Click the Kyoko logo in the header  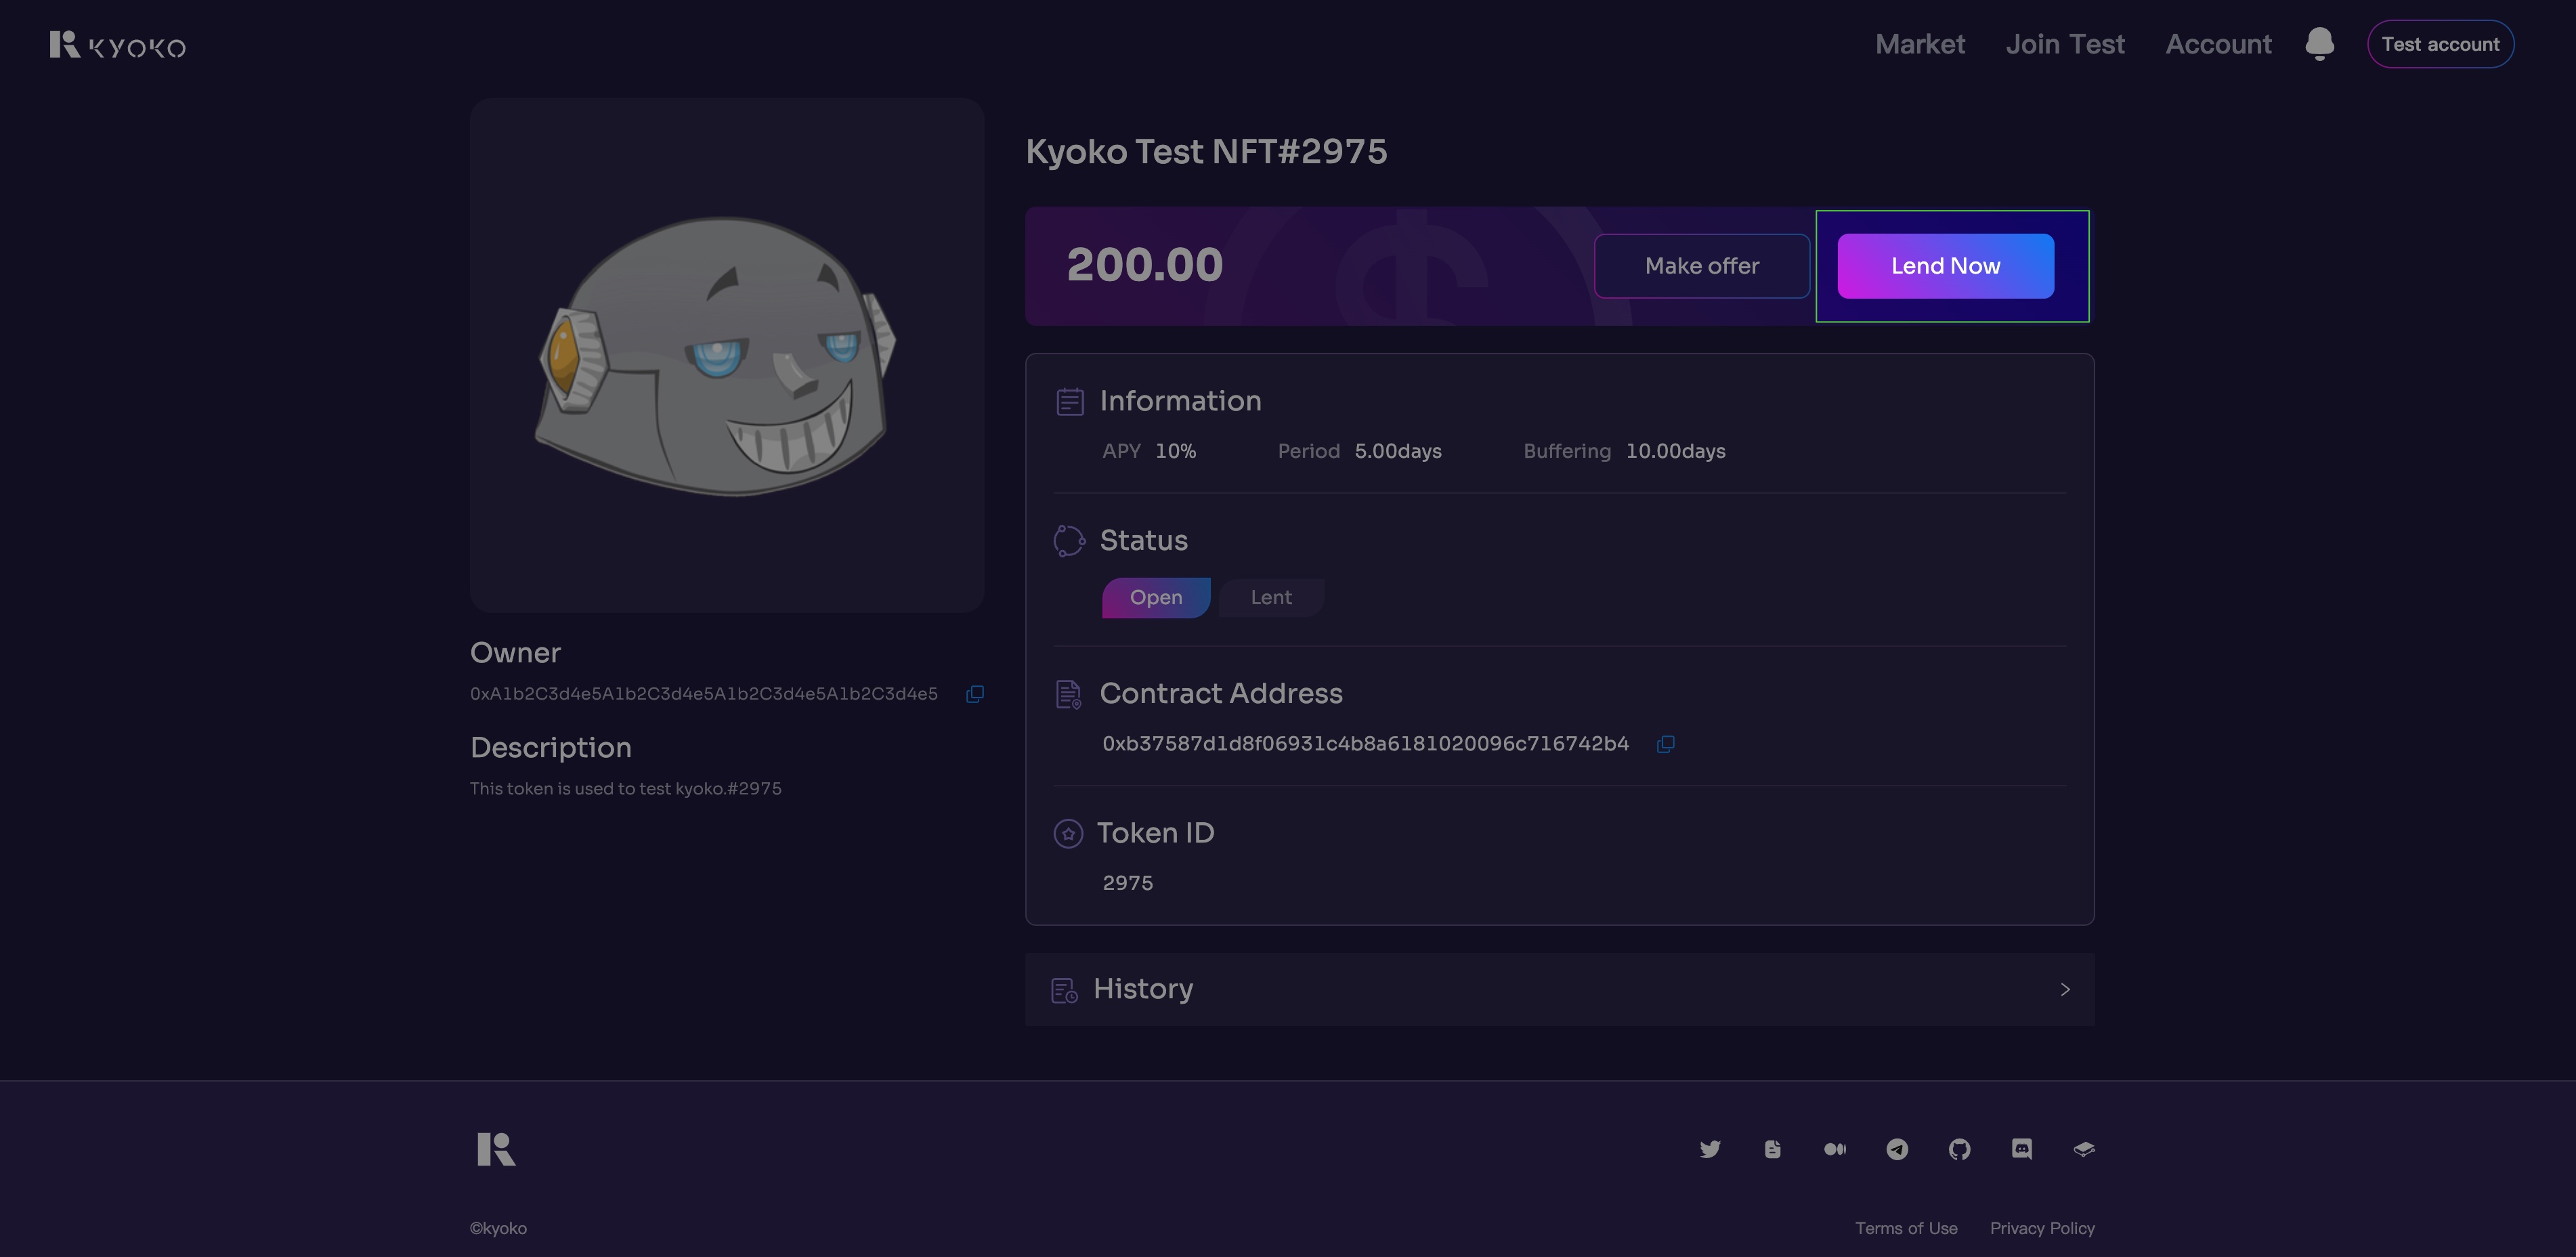tap(117, 45)
